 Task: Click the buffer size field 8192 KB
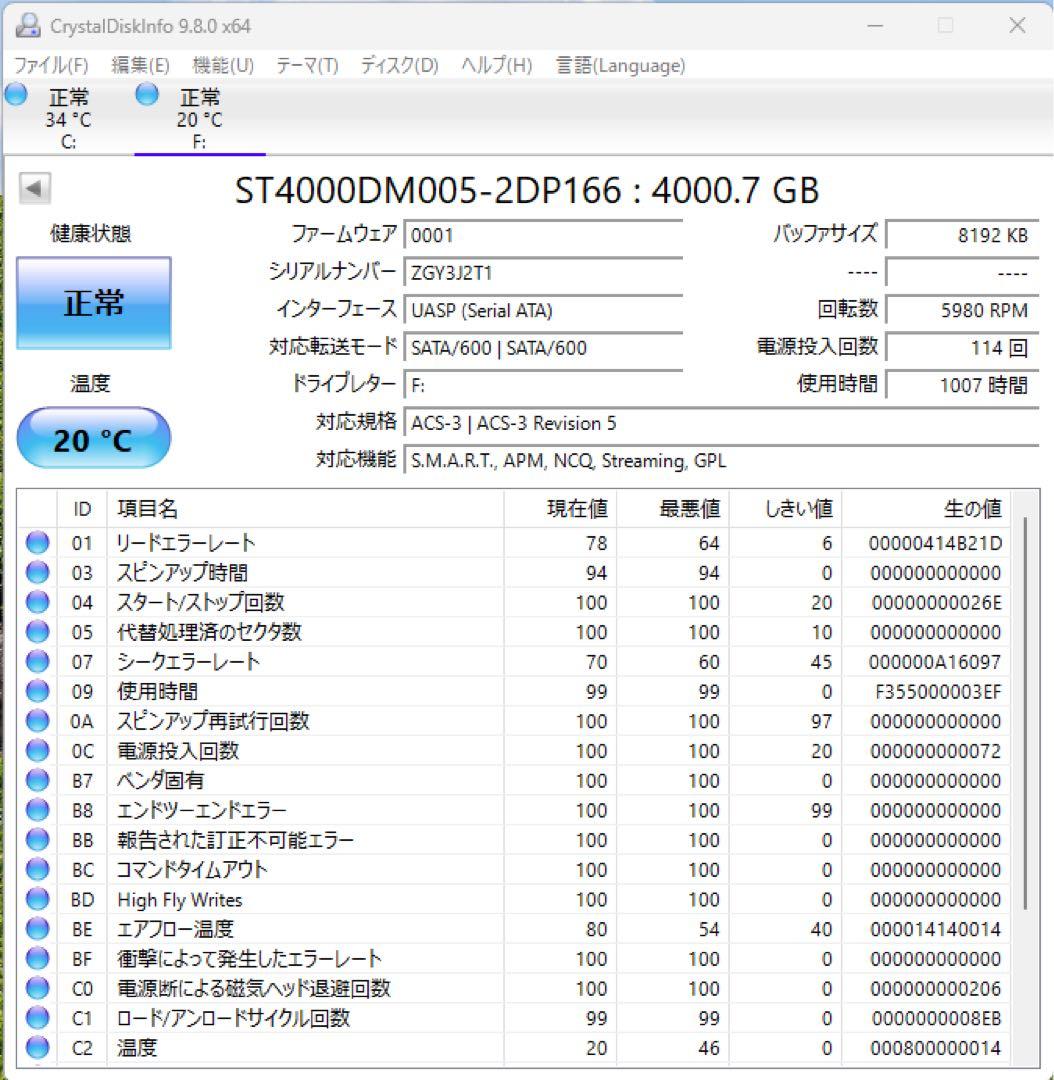[x=962, y=235]
